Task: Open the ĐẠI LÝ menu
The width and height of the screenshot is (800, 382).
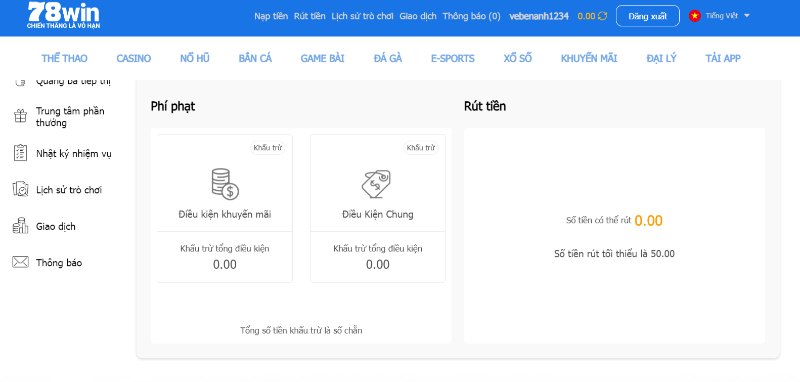Action: click(661, 59)
